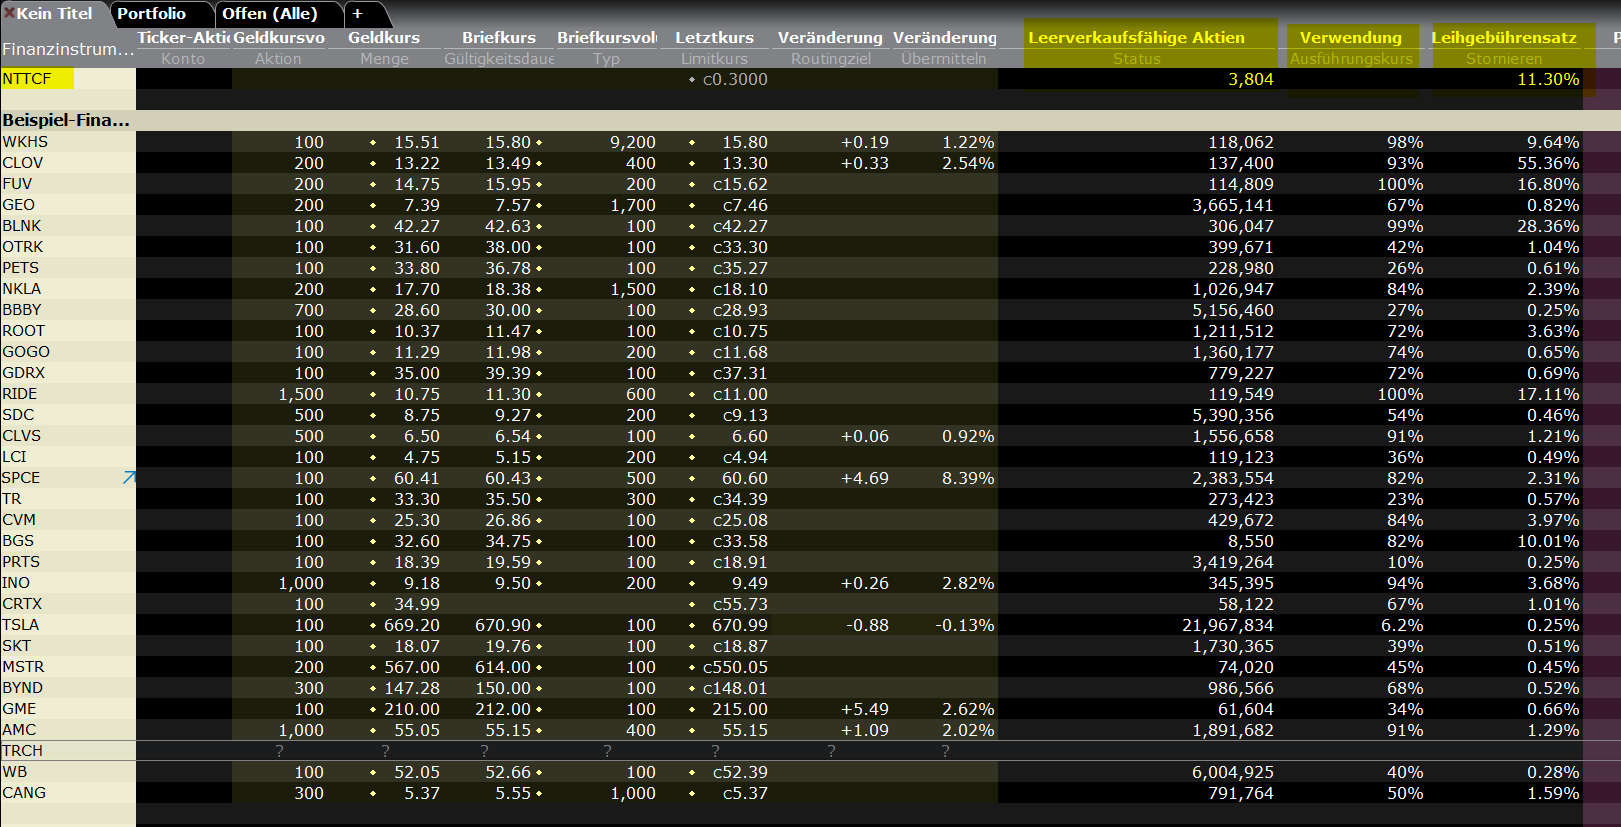This screenshot has width=1621, height=827.
Task: Select the Ticker-Aktion column header
Action: pos(183,38)
